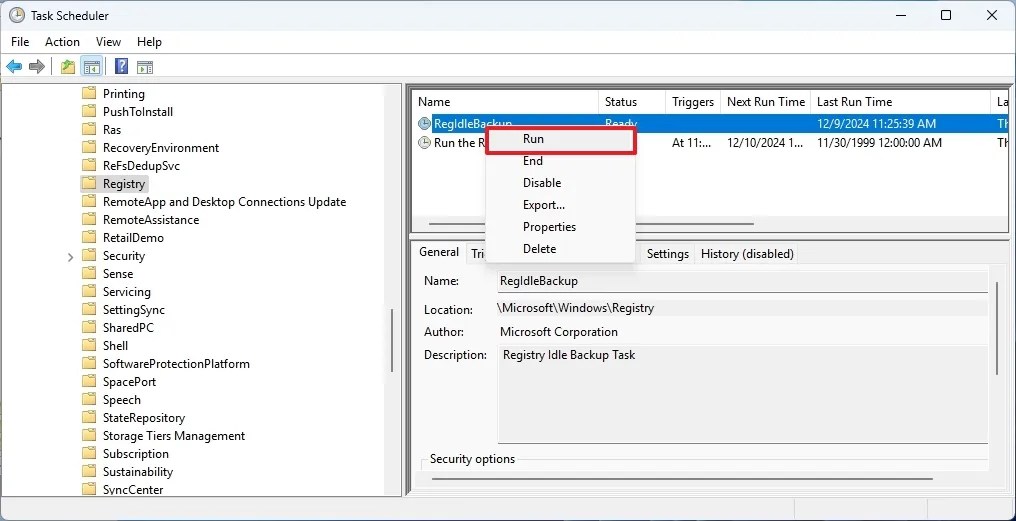Click the Description box with Registry Idle Backup Task
Viewport: 1016px width, 521px height.
[743, 394]
